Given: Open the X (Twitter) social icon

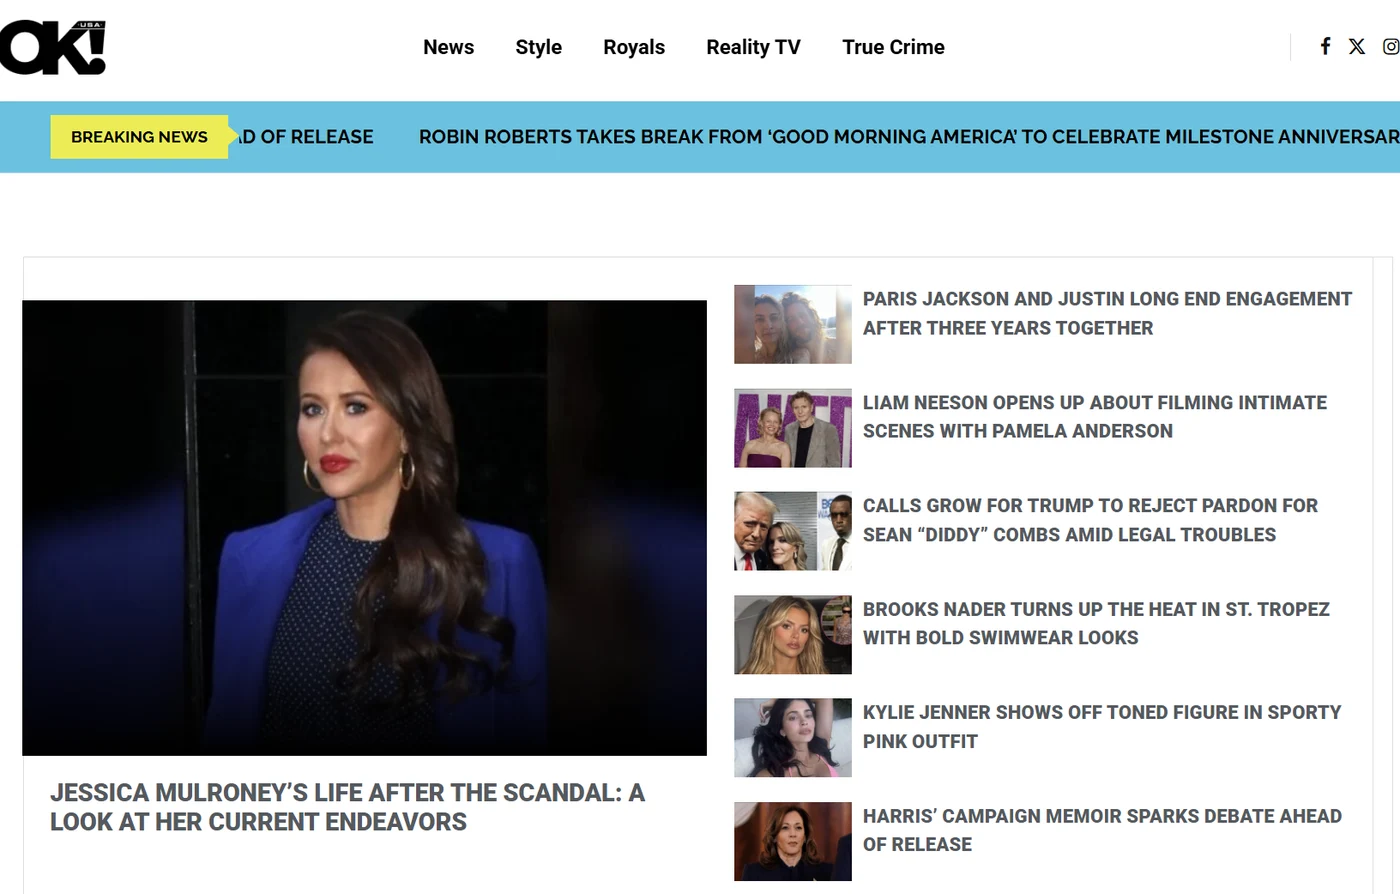Looking at the screenshot, I should tap(1357, 46).
